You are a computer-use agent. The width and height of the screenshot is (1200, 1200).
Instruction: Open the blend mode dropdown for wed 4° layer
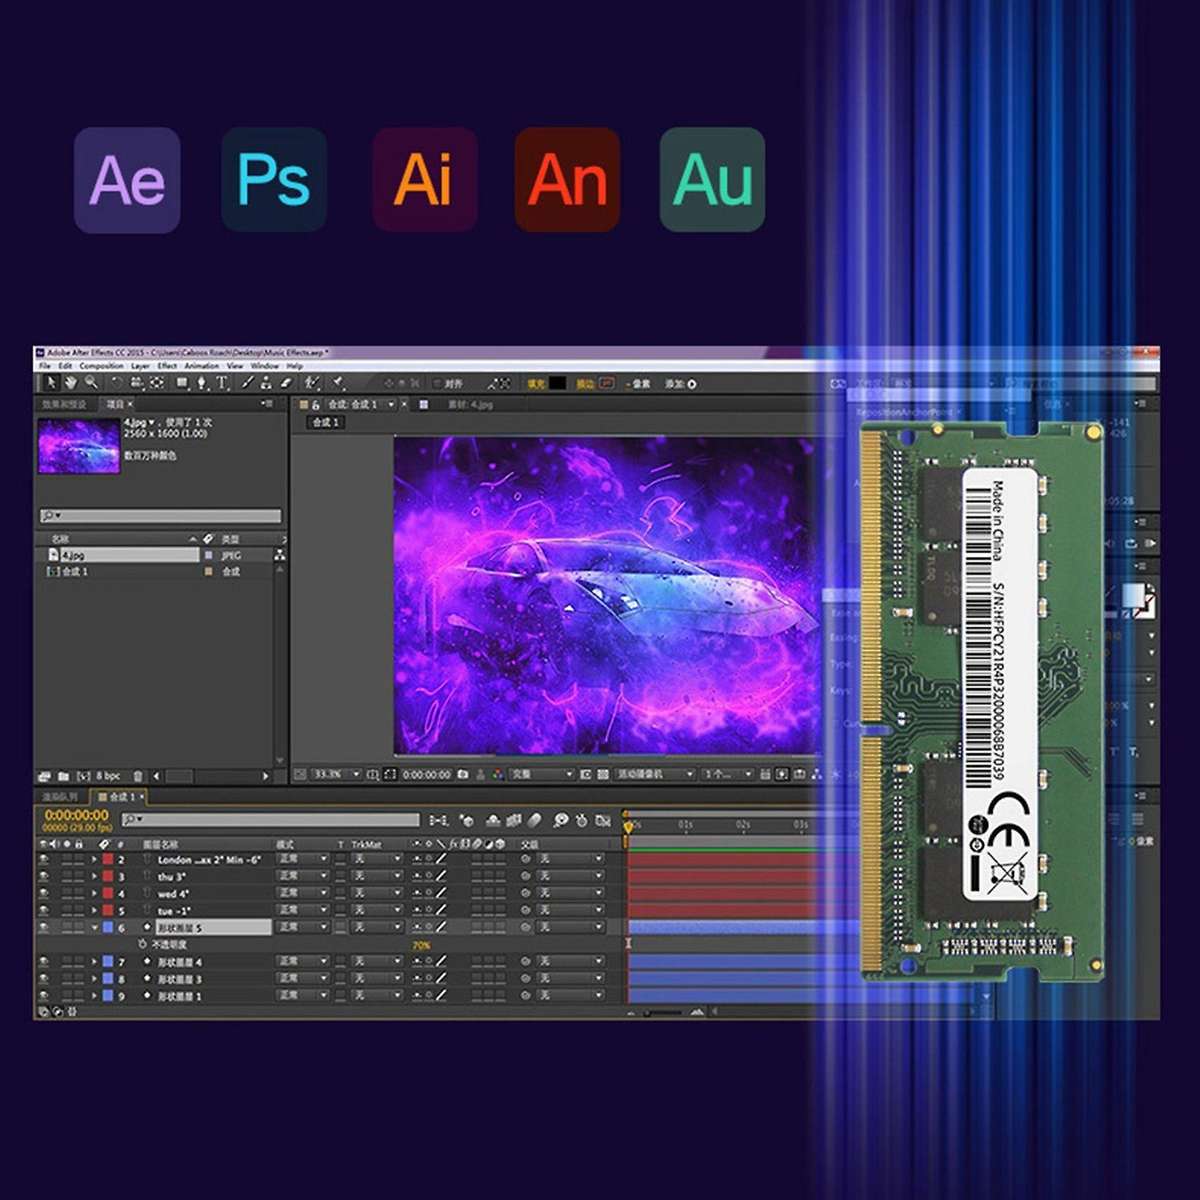click(303, 894)
